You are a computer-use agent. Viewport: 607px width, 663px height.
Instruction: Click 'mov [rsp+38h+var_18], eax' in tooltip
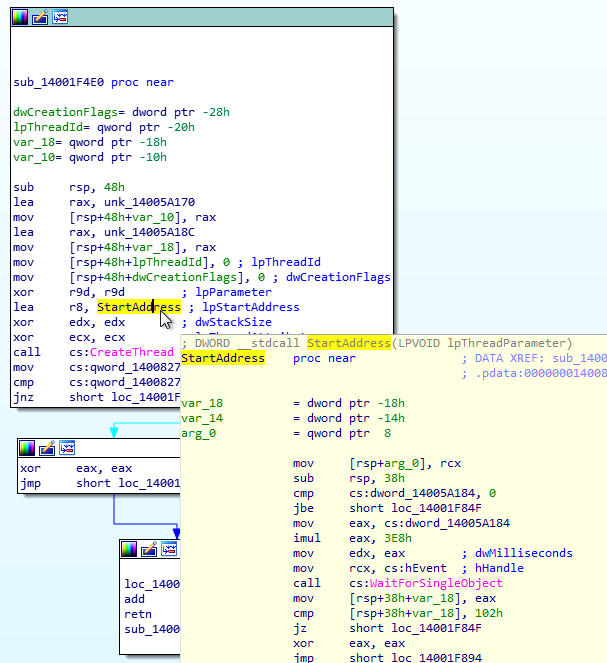(x=394, y=598)
